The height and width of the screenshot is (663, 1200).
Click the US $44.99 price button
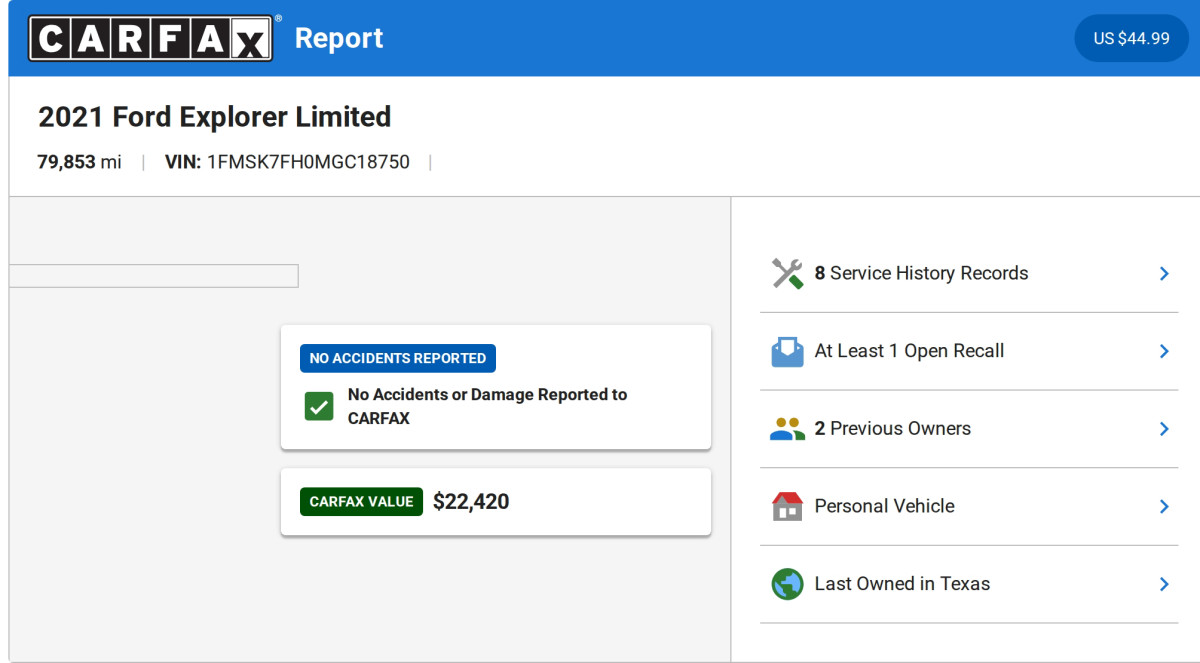(x=1131, y=38)
